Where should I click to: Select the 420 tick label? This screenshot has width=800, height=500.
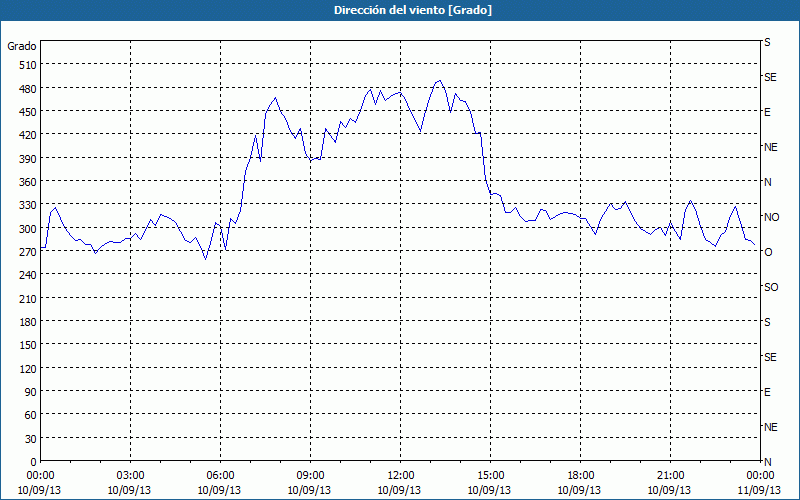tap(28, 135)
